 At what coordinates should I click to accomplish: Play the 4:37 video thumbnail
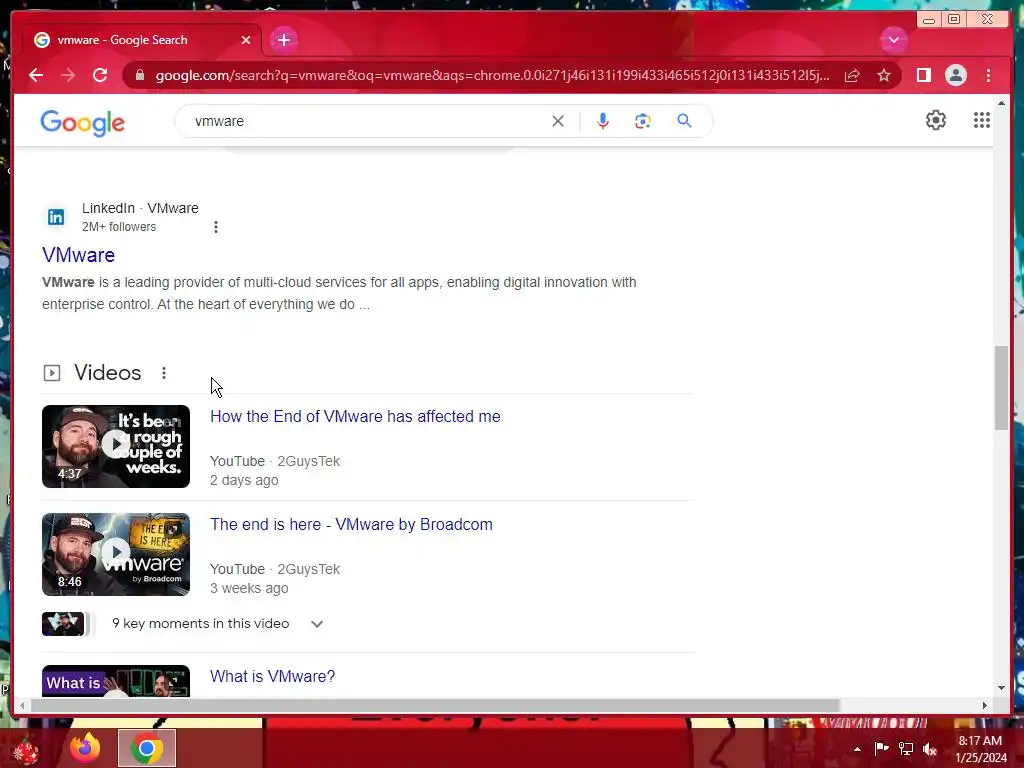coord(116,446)
